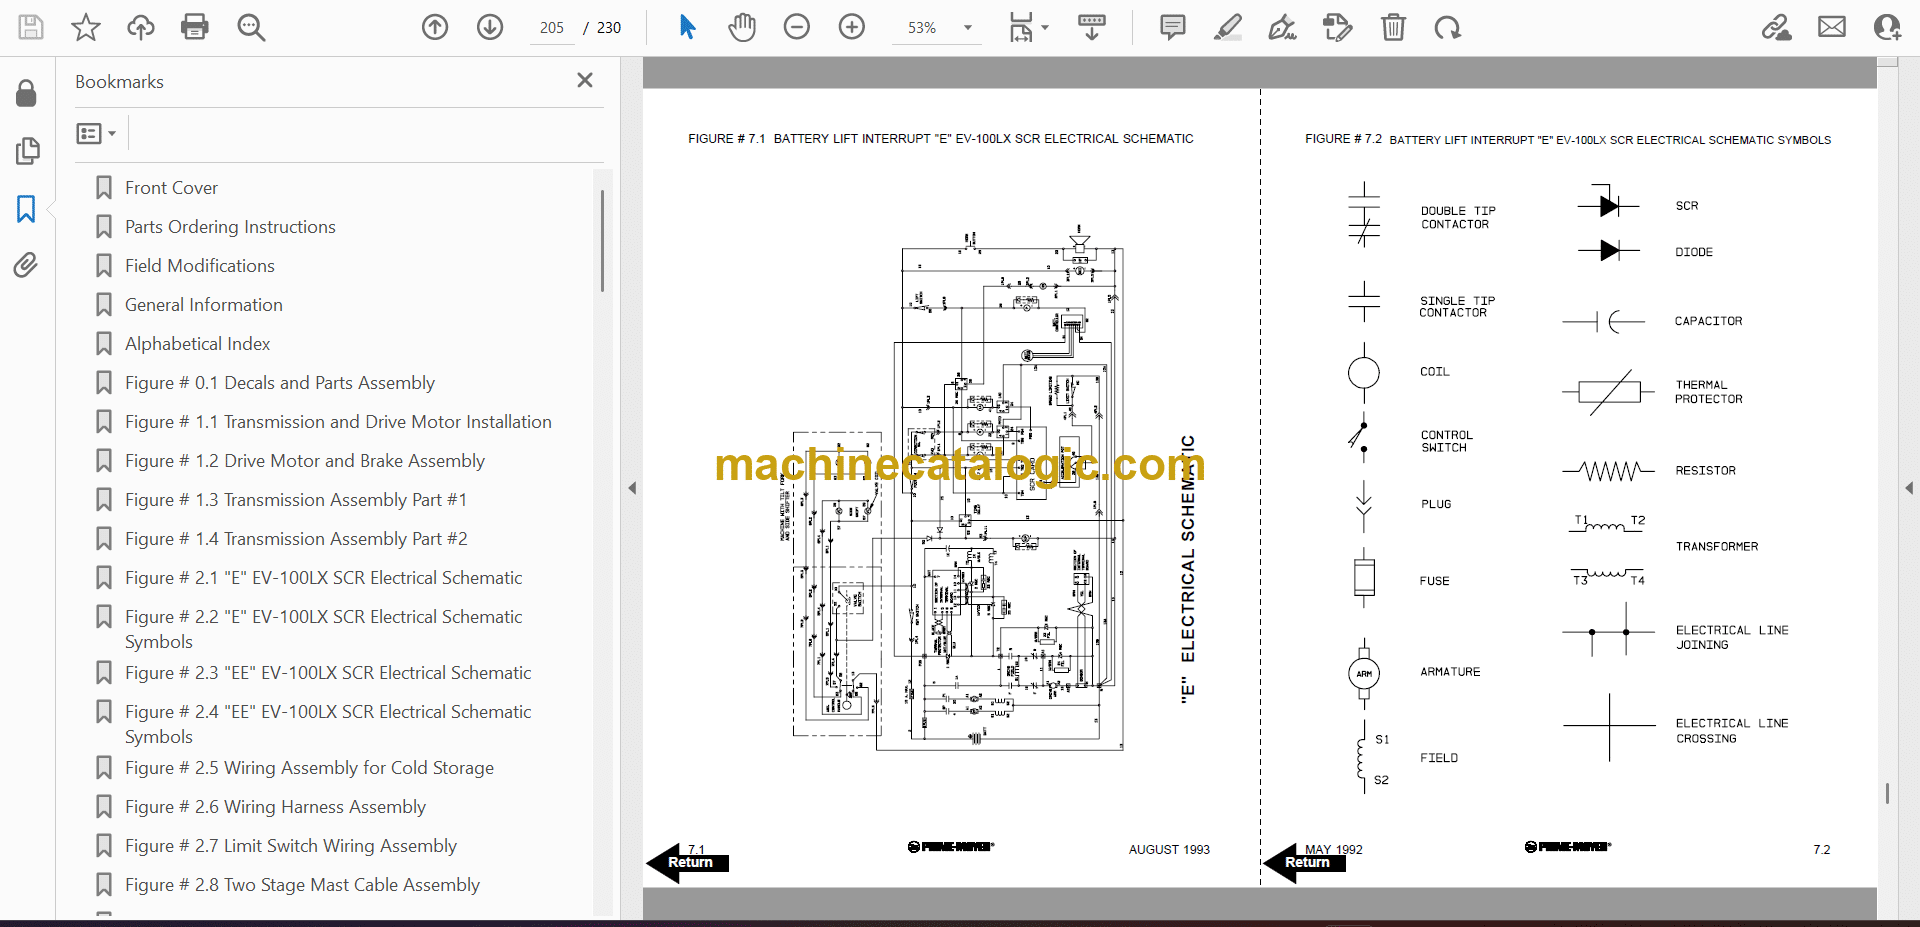Jump to Figure # 2.5 Wiring Assembly for Cold Storage
1920x927 pixels.
coord(309,768)
